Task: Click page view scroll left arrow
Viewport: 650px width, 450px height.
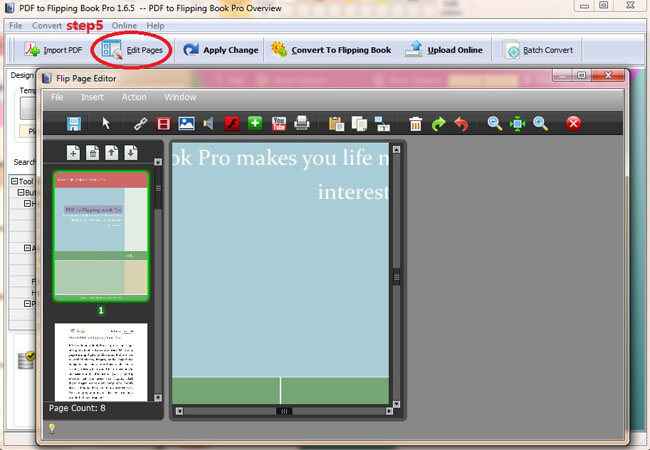Action: (179, 411)
